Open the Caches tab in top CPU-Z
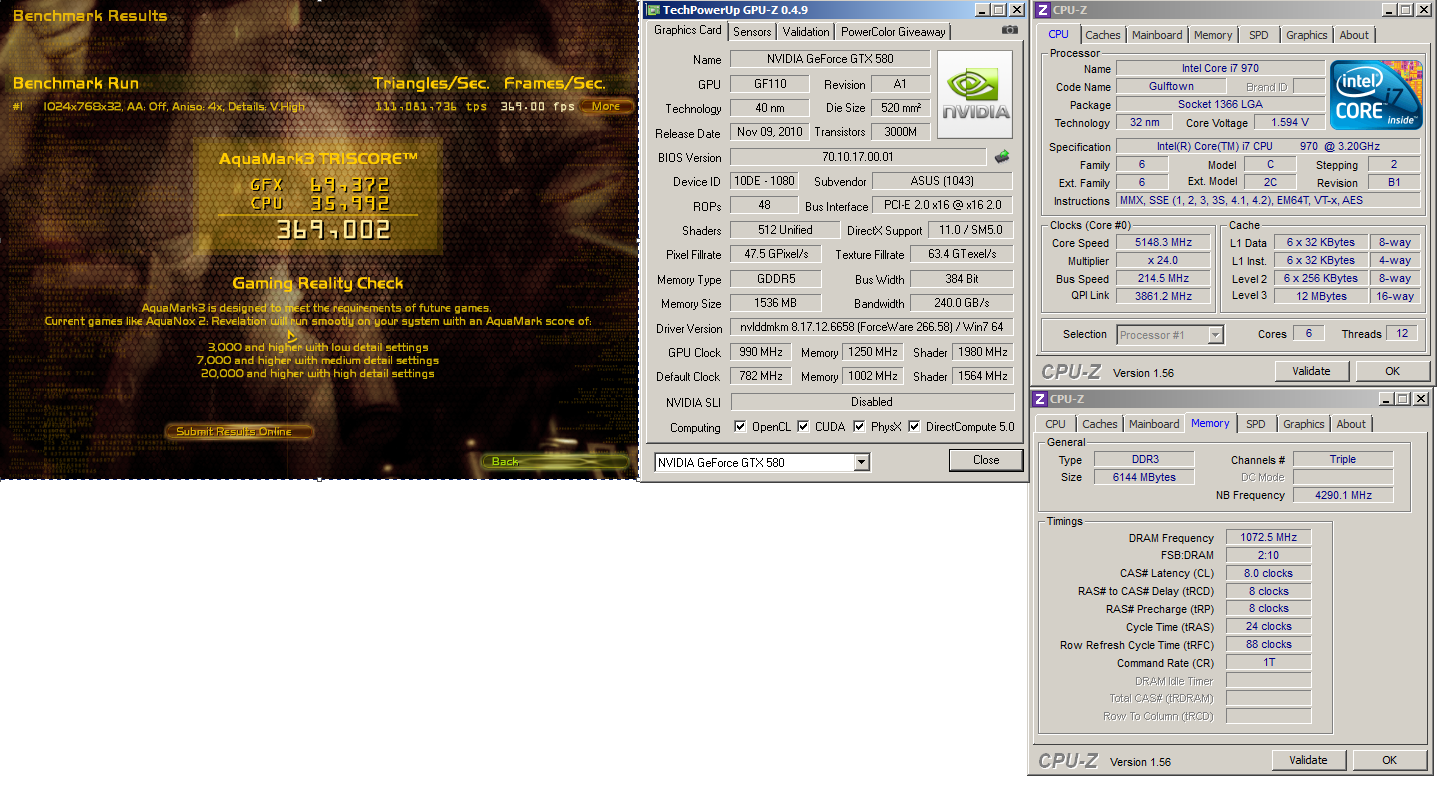This screenshot has height=793, width=1441. [x=1103, y=35]
